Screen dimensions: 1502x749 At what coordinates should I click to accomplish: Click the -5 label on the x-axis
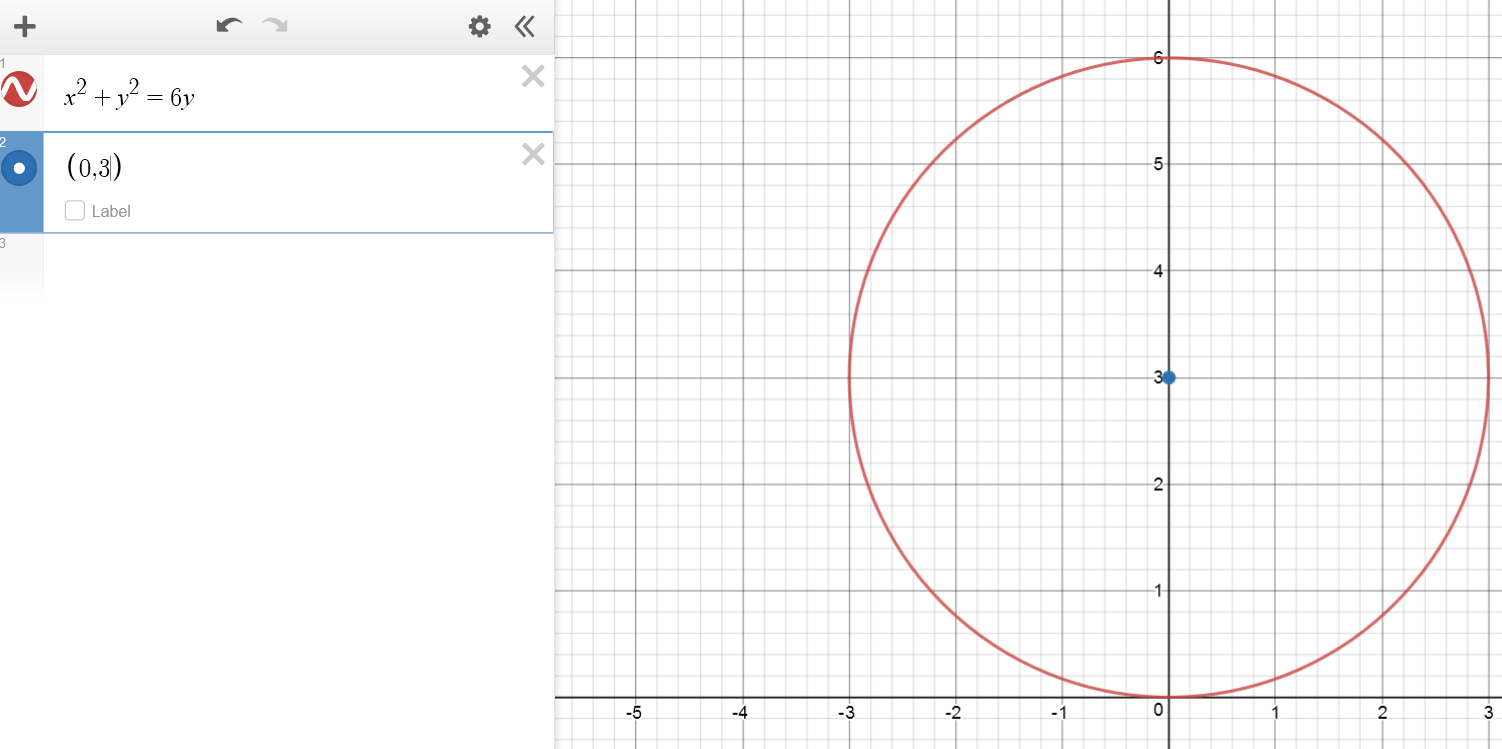pos(633,713)
